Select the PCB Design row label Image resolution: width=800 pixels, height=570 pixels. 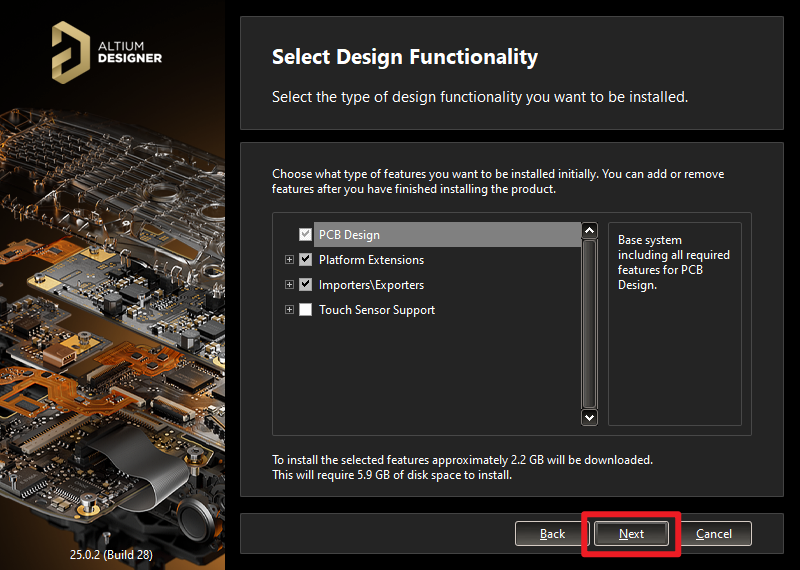coord(349,235)
